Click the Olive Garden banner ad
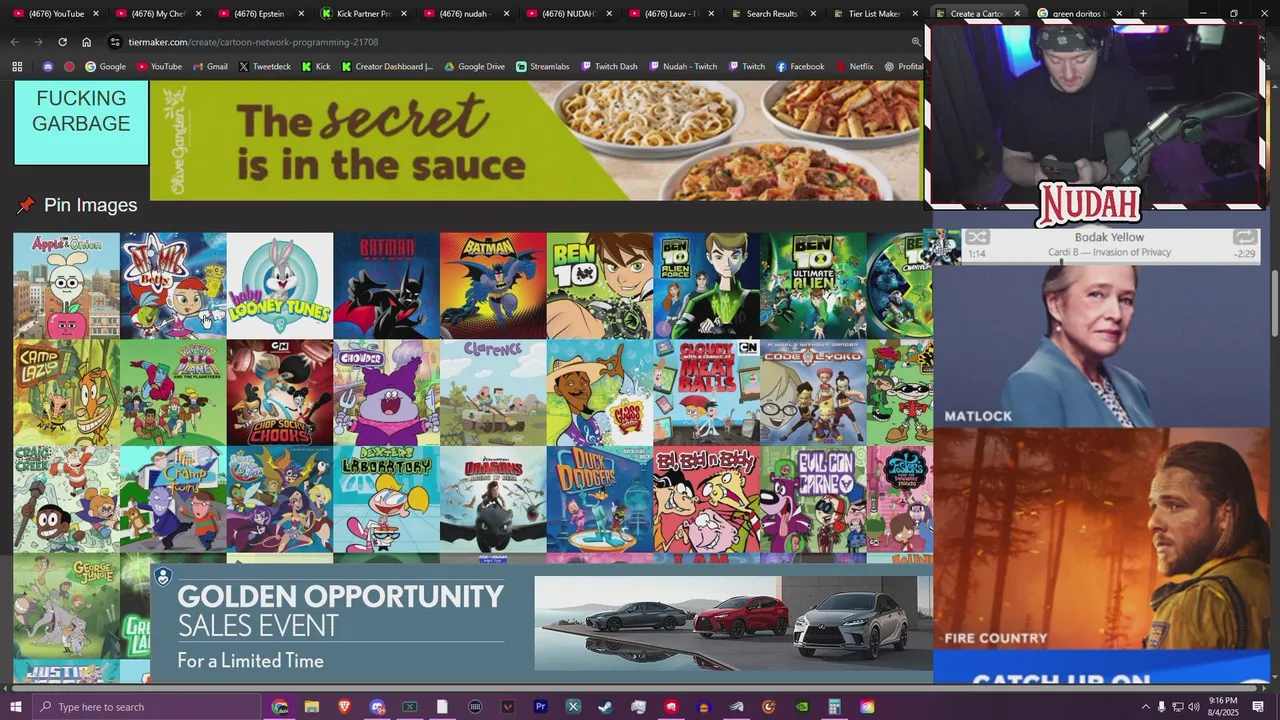The width and height of the screenshot is (1280, 720). (x=536, y=140)
